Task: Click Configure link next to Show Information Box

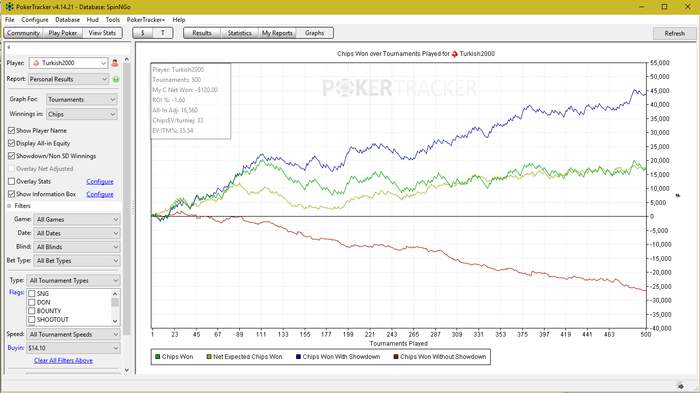Action: pyautogui.click(x=100, y=194)
